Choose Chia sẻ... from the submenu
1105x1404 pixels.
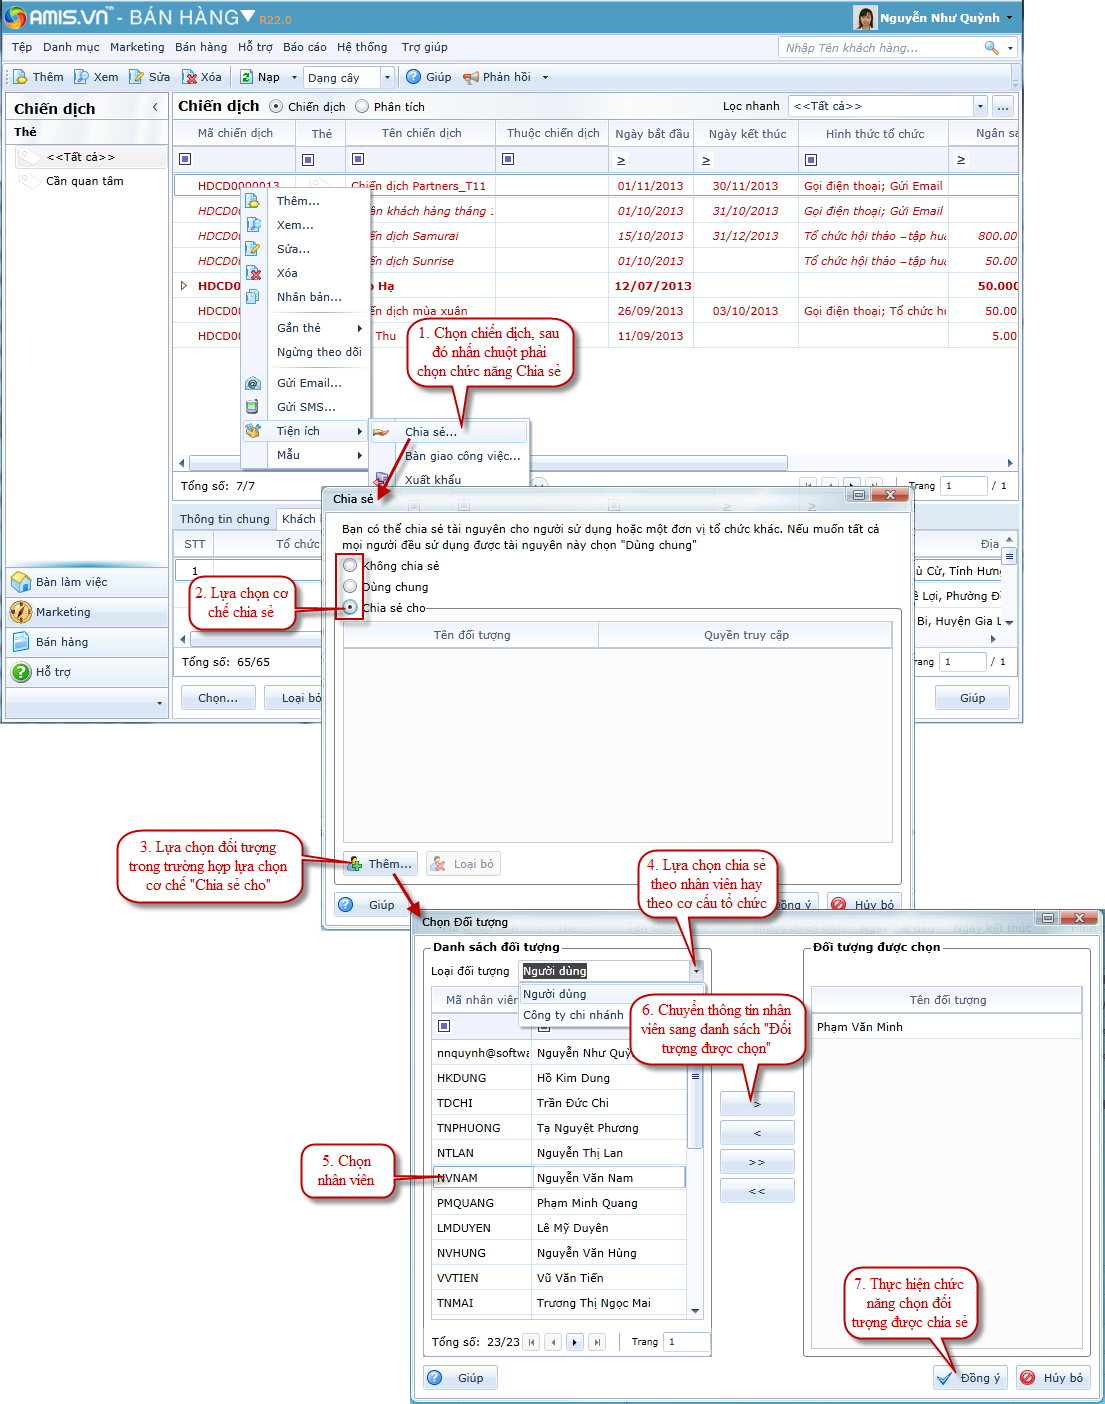pos(430,432)
